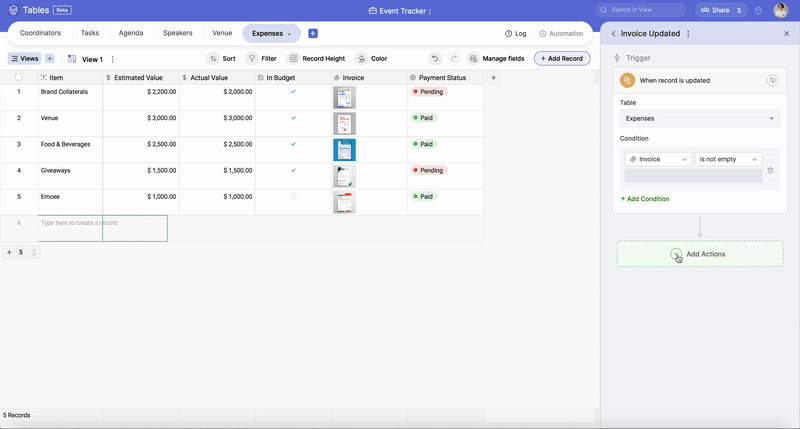This screenshot has height=429, width=800.
Task: Click the undo arrow icon
Action: click(x=435, y=59)
